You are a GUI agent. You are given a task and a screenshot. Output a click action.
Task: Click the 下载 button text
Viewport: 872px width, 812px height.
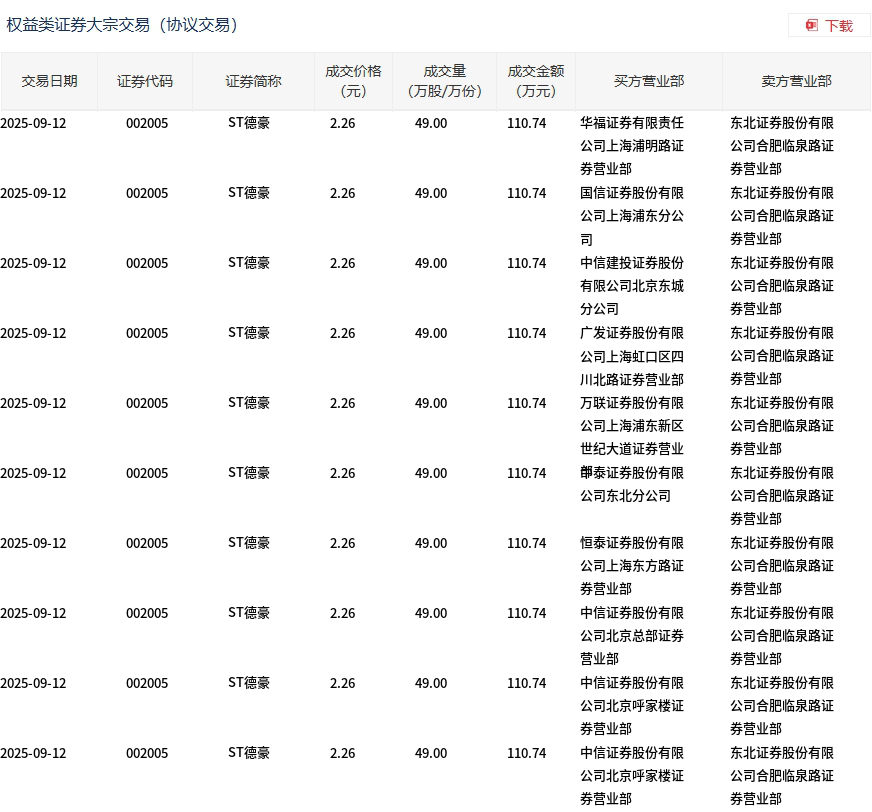coord(839,26)
